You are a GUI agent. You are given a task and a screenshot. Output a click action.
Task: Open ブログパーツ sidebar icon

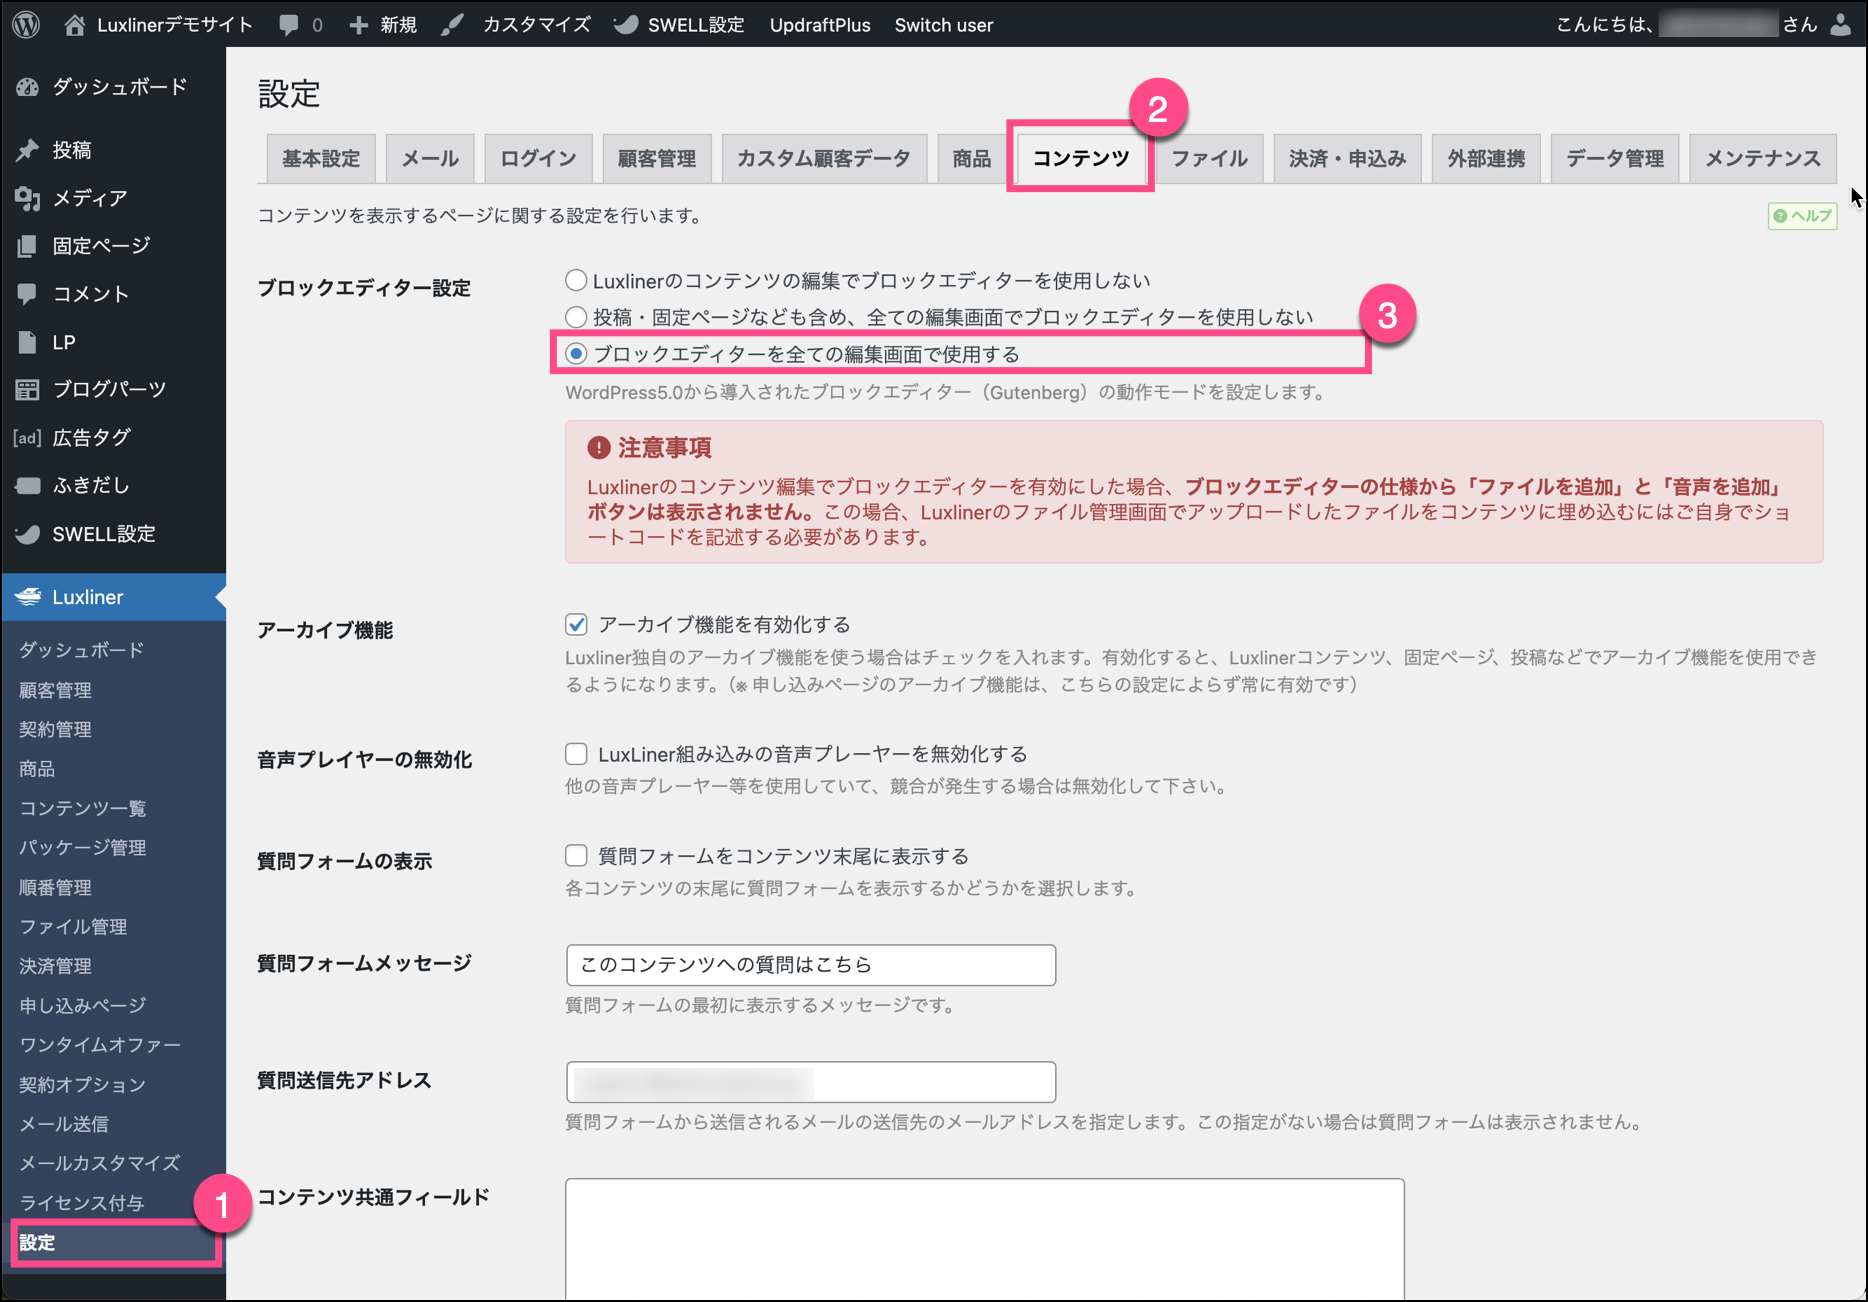[27, 390]
